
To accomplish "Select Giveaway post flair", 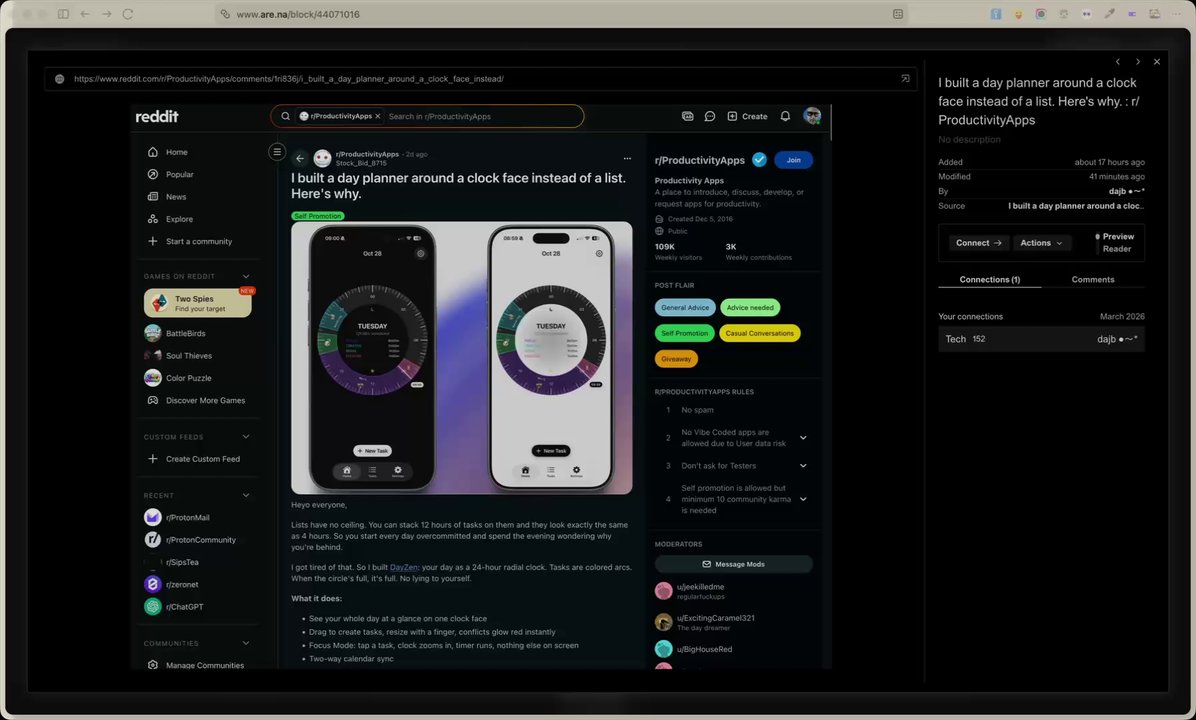I will [676, 358].
